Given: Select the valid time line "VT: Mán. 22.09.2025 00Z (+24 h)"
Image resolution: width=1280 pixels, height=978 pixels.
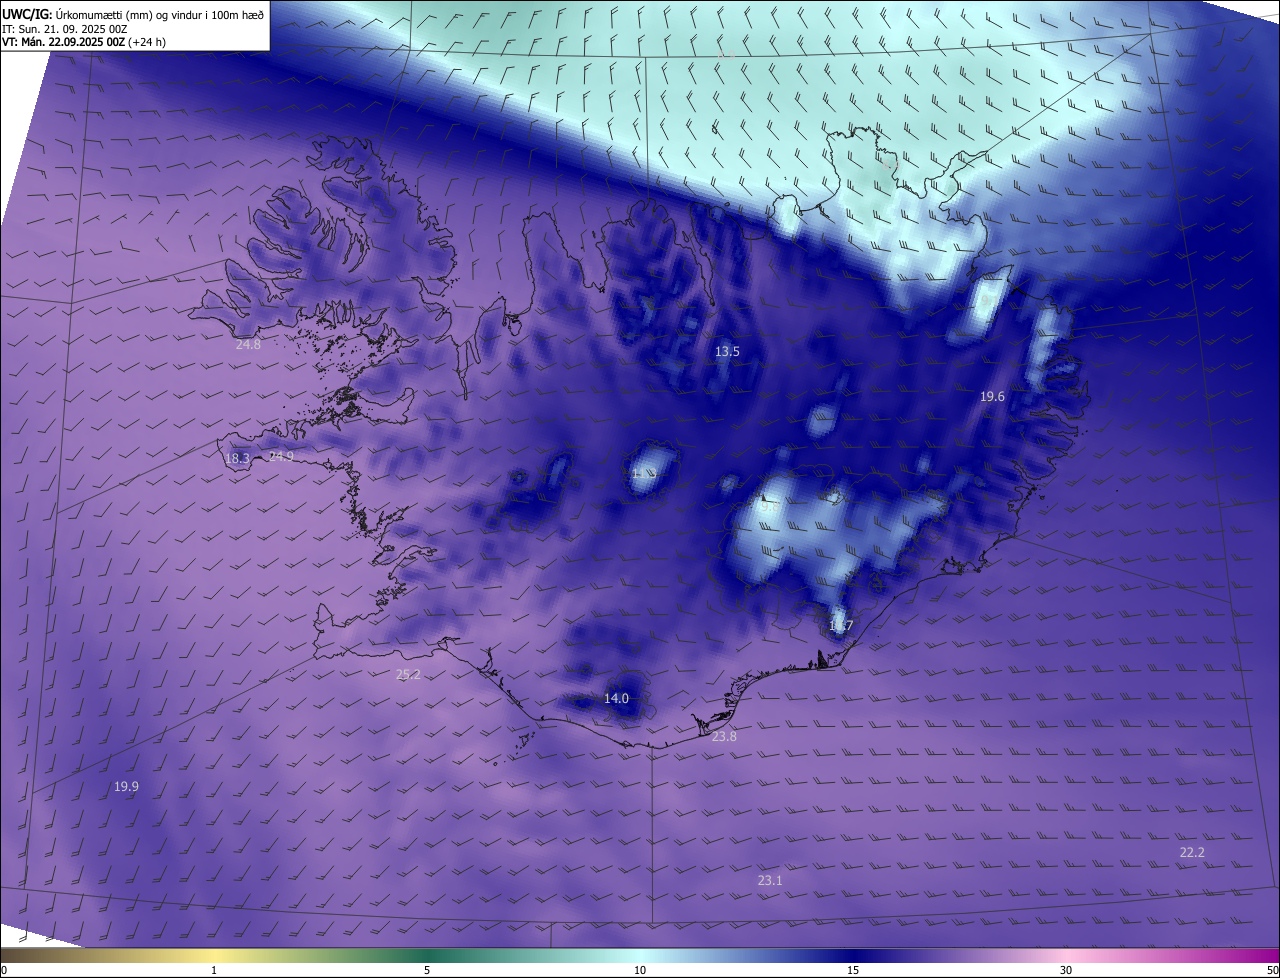Looking at the screenshot, I should click(x=84, y=42).
